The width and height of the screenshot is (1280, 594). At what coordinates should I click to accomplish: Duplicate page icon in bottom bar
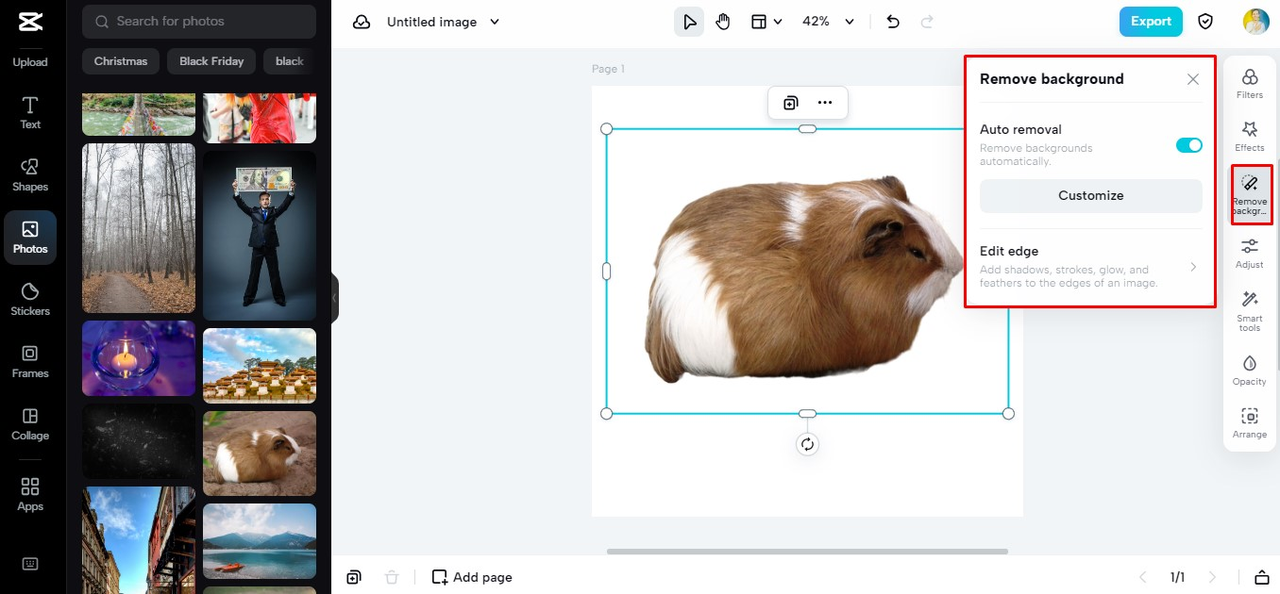point(354,577)
